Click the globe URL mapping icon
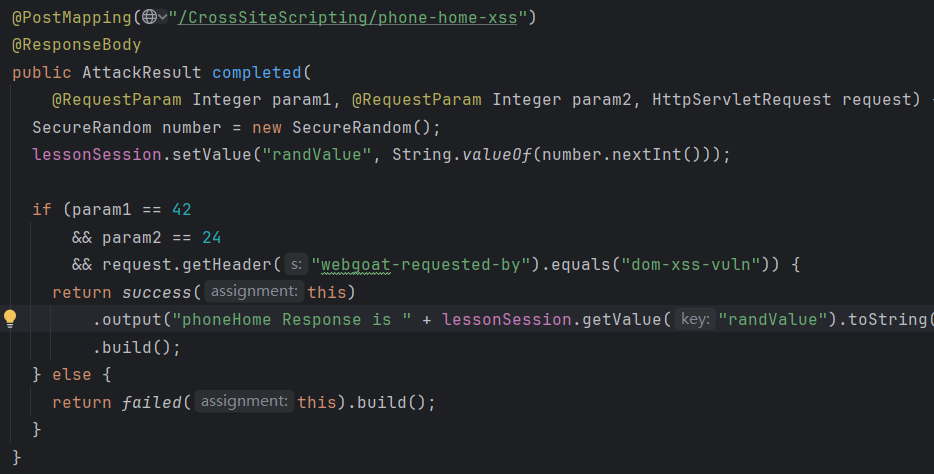934x474 pixels. point(150,17)
